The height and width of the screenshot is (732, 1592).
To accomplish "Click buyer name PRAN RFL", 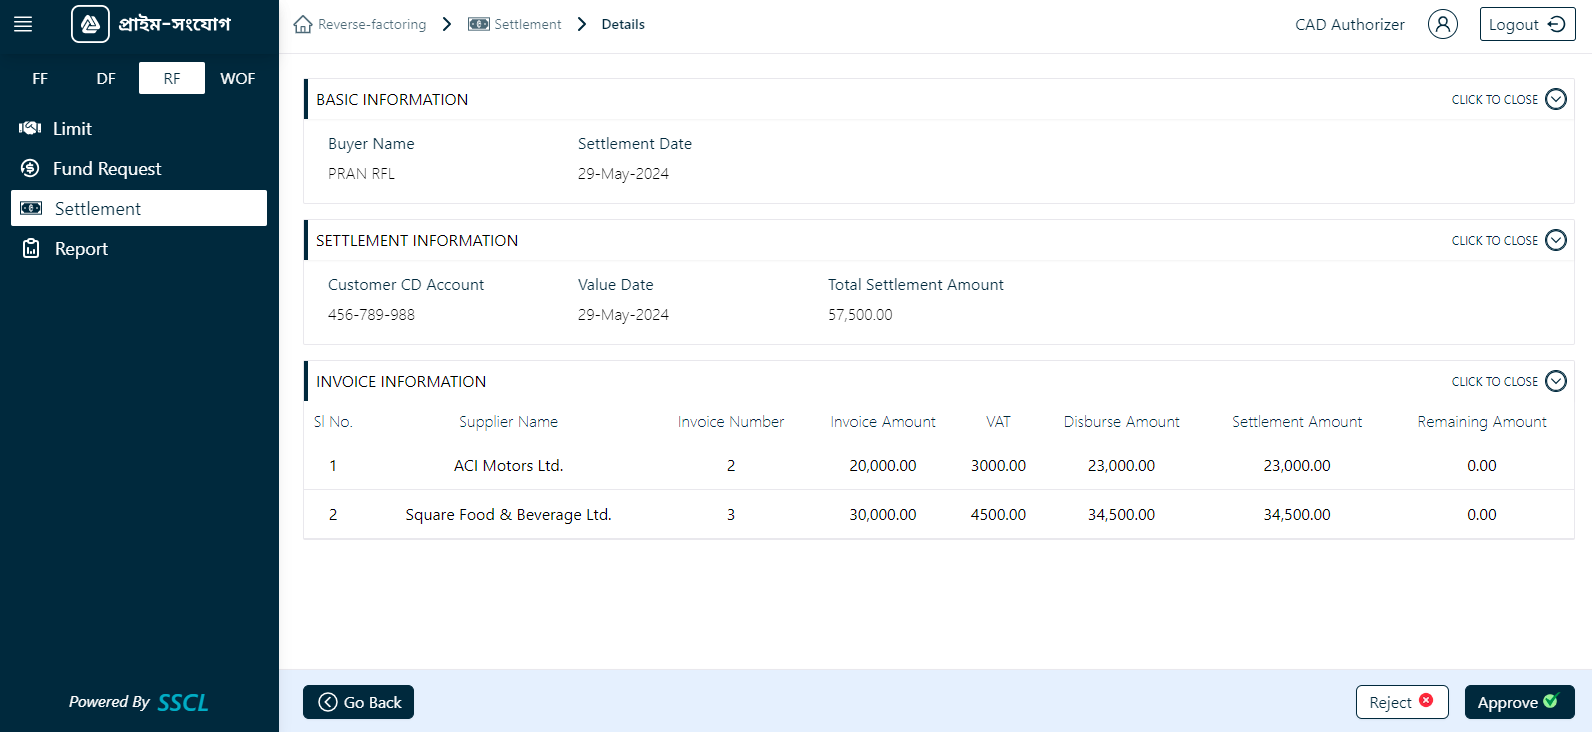I will [x=361, y=173].
